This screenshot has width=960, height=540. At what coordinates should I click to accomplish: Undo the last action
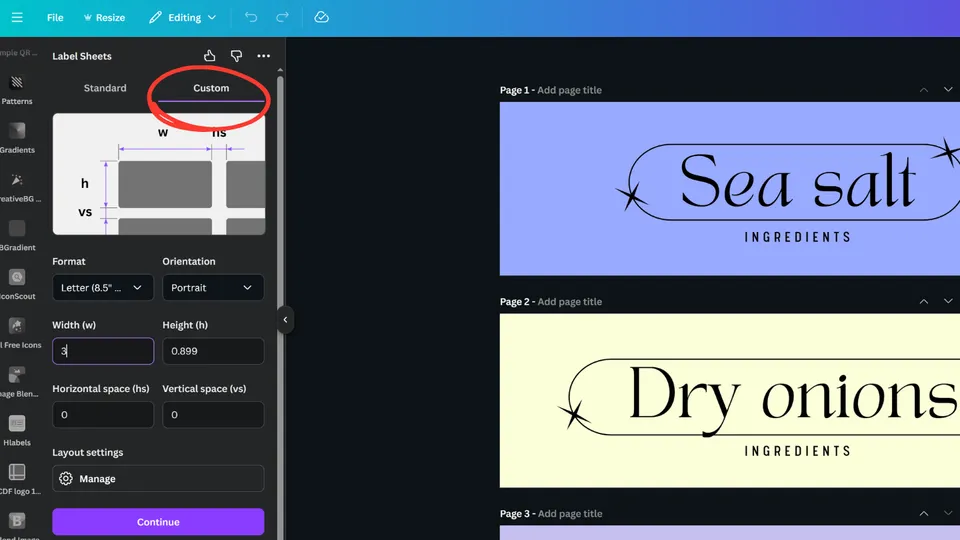251,17
